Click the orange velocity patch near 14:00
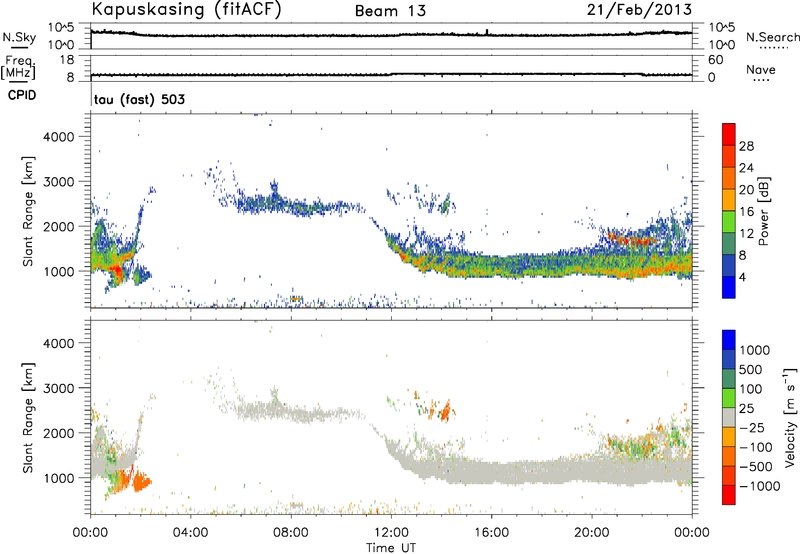The height and width of the screenshot is (554, 800). click(445, 410)
